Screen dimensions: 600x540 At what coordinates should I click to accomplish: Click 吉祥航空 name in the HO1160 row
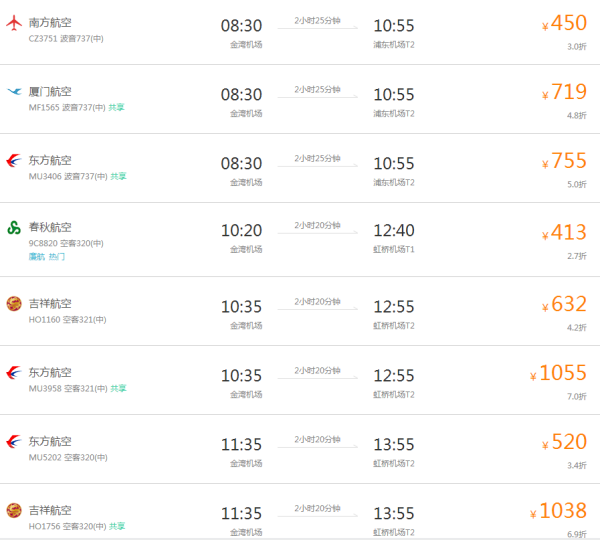(x=50, y=303)
